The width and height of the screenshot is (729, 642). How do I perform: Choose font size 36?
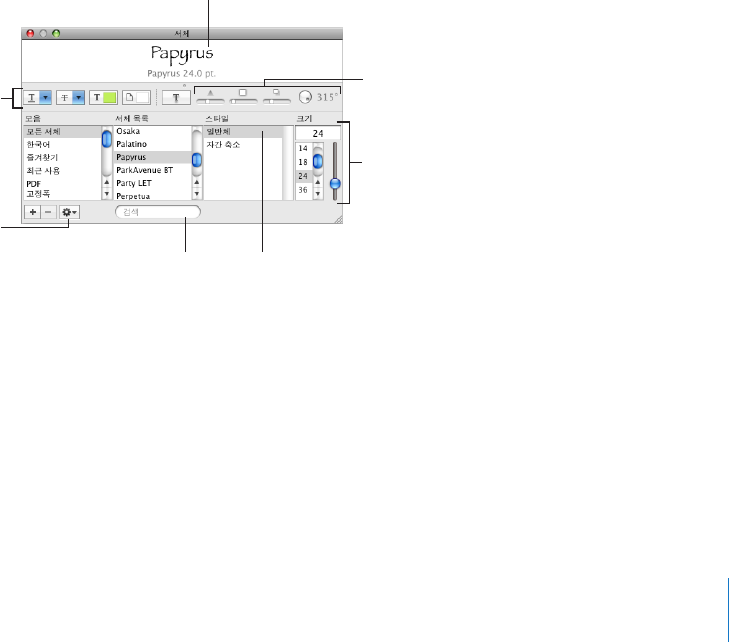[x=303, y=190]
